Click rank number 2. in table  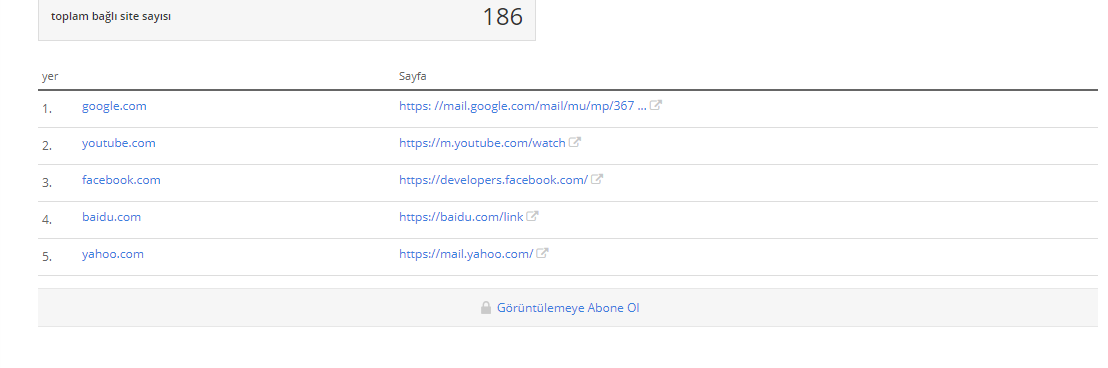click(47, 146)
